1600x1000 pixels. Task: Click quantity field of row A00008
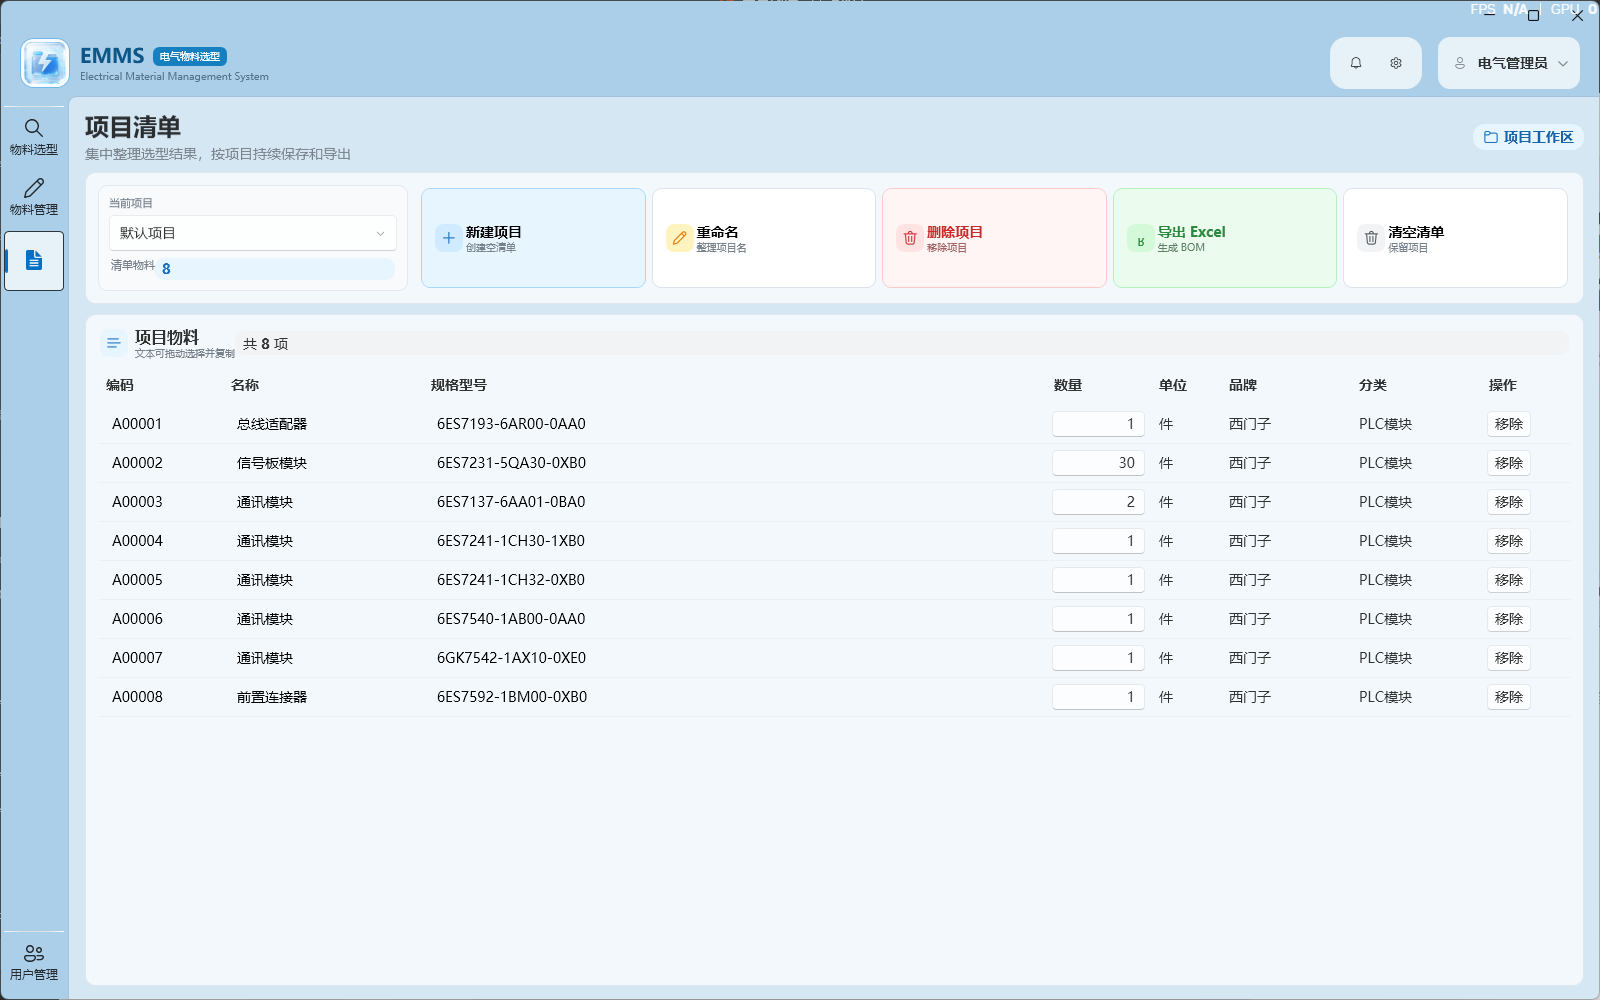click(1098, 697)
